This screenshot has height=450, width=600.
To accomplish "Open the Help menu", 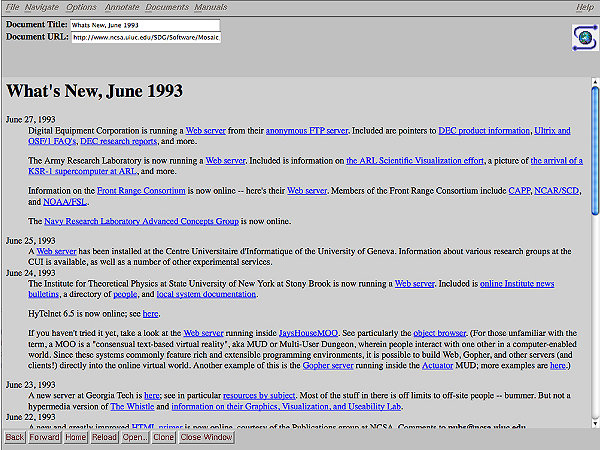I will (584, 7).
